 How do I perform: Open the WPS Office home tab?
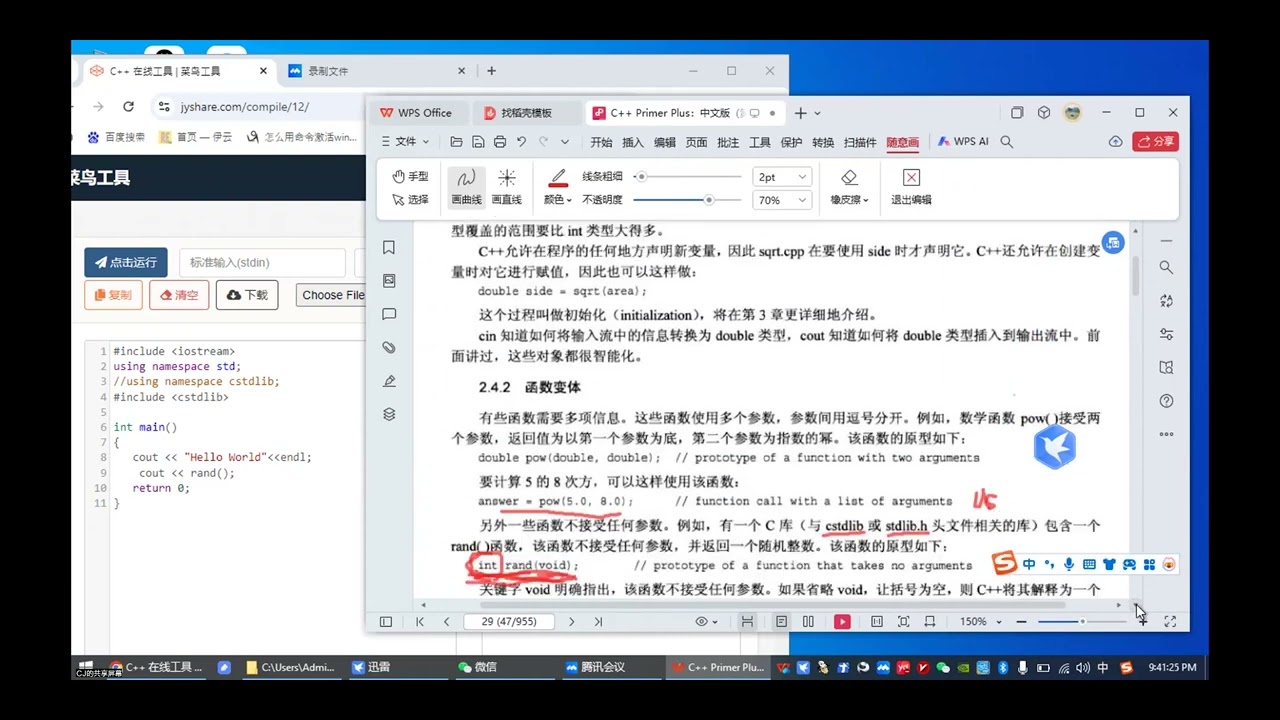[416, 113]
